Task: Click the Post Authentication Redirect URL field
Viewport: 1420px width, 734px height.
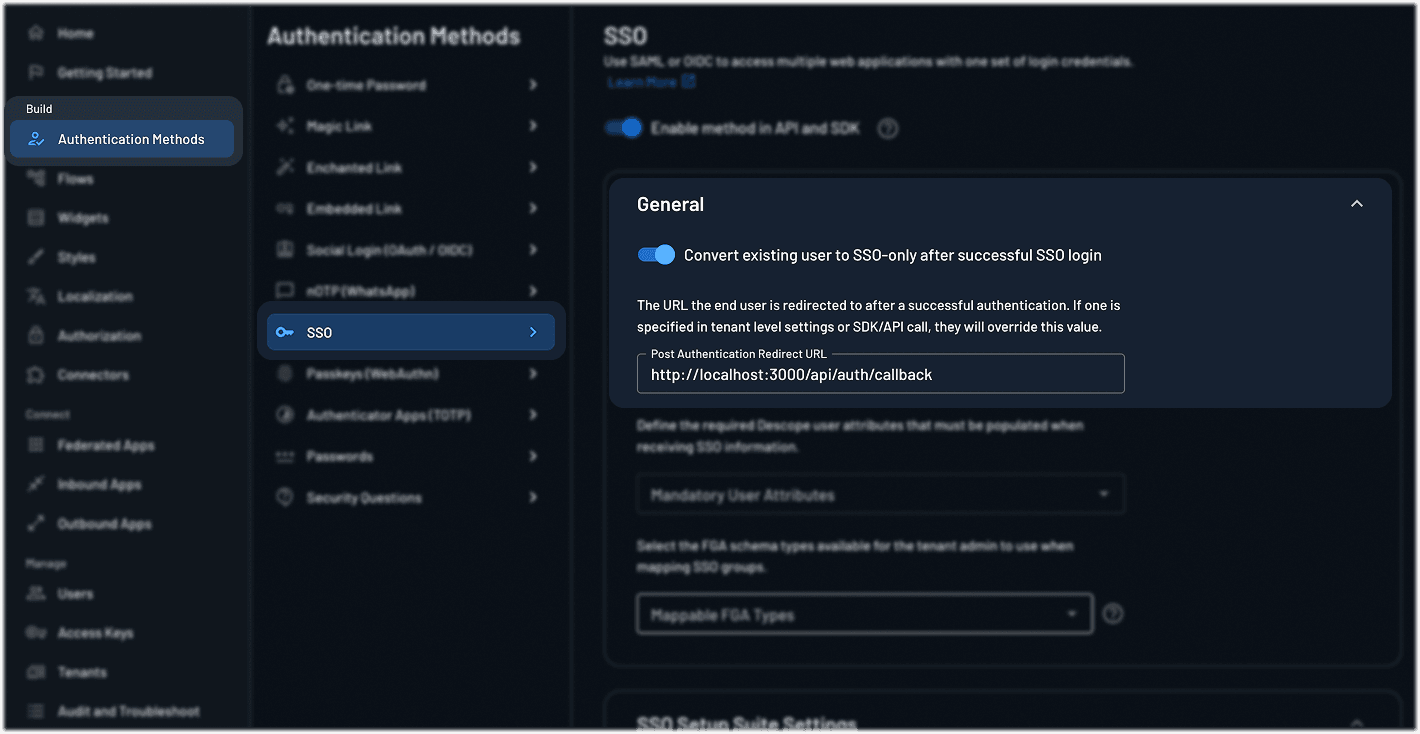Action: tap(880, 374)
